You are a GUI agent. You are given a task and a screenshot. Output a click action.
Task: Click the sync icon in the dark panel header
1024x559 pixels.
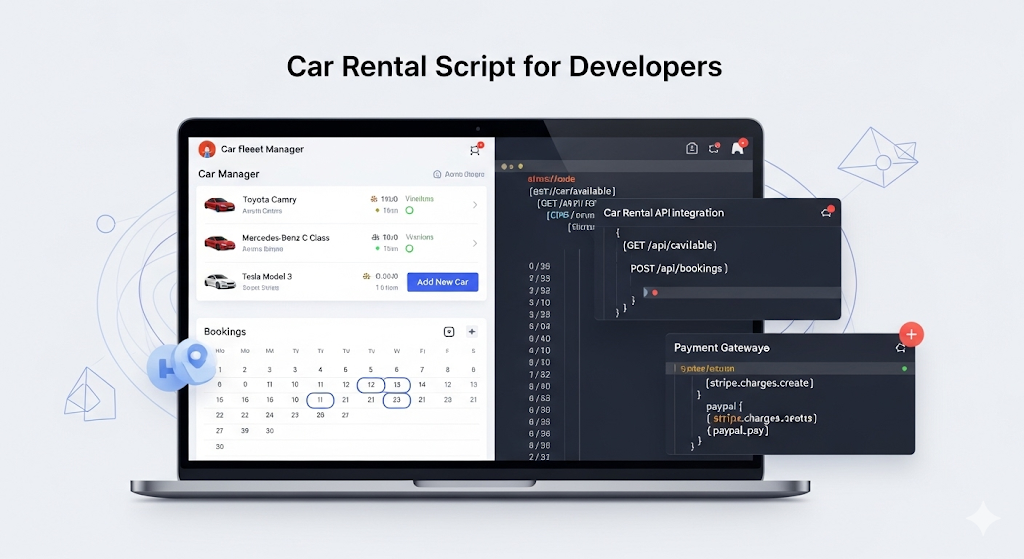[714, 148]
